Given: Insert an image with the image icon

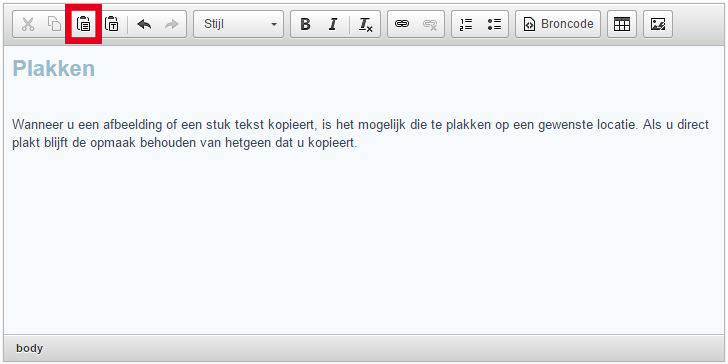Looking at the screenshot, I should (x=658, y=24).
